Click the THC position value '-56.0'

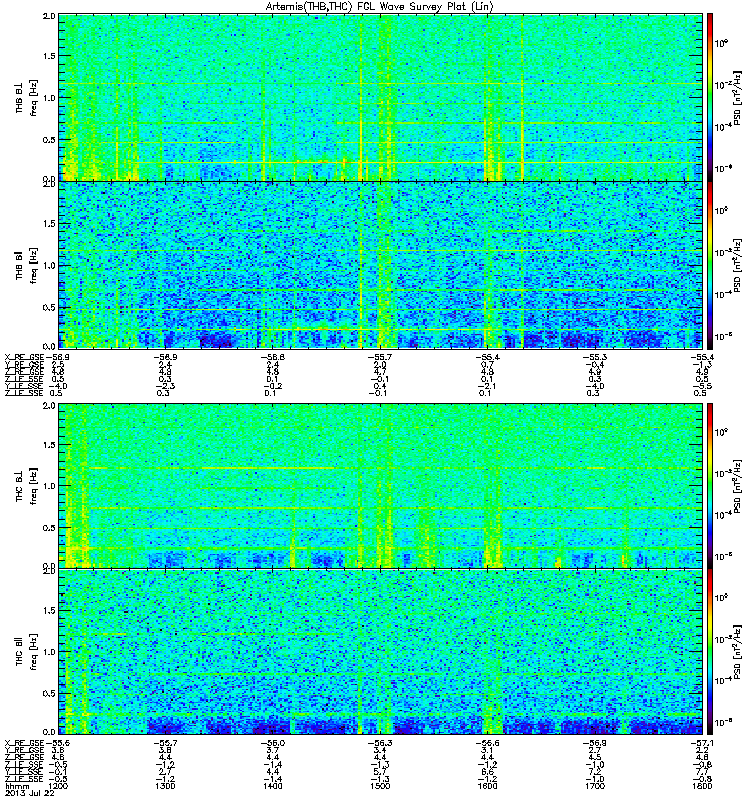(272, 743)
